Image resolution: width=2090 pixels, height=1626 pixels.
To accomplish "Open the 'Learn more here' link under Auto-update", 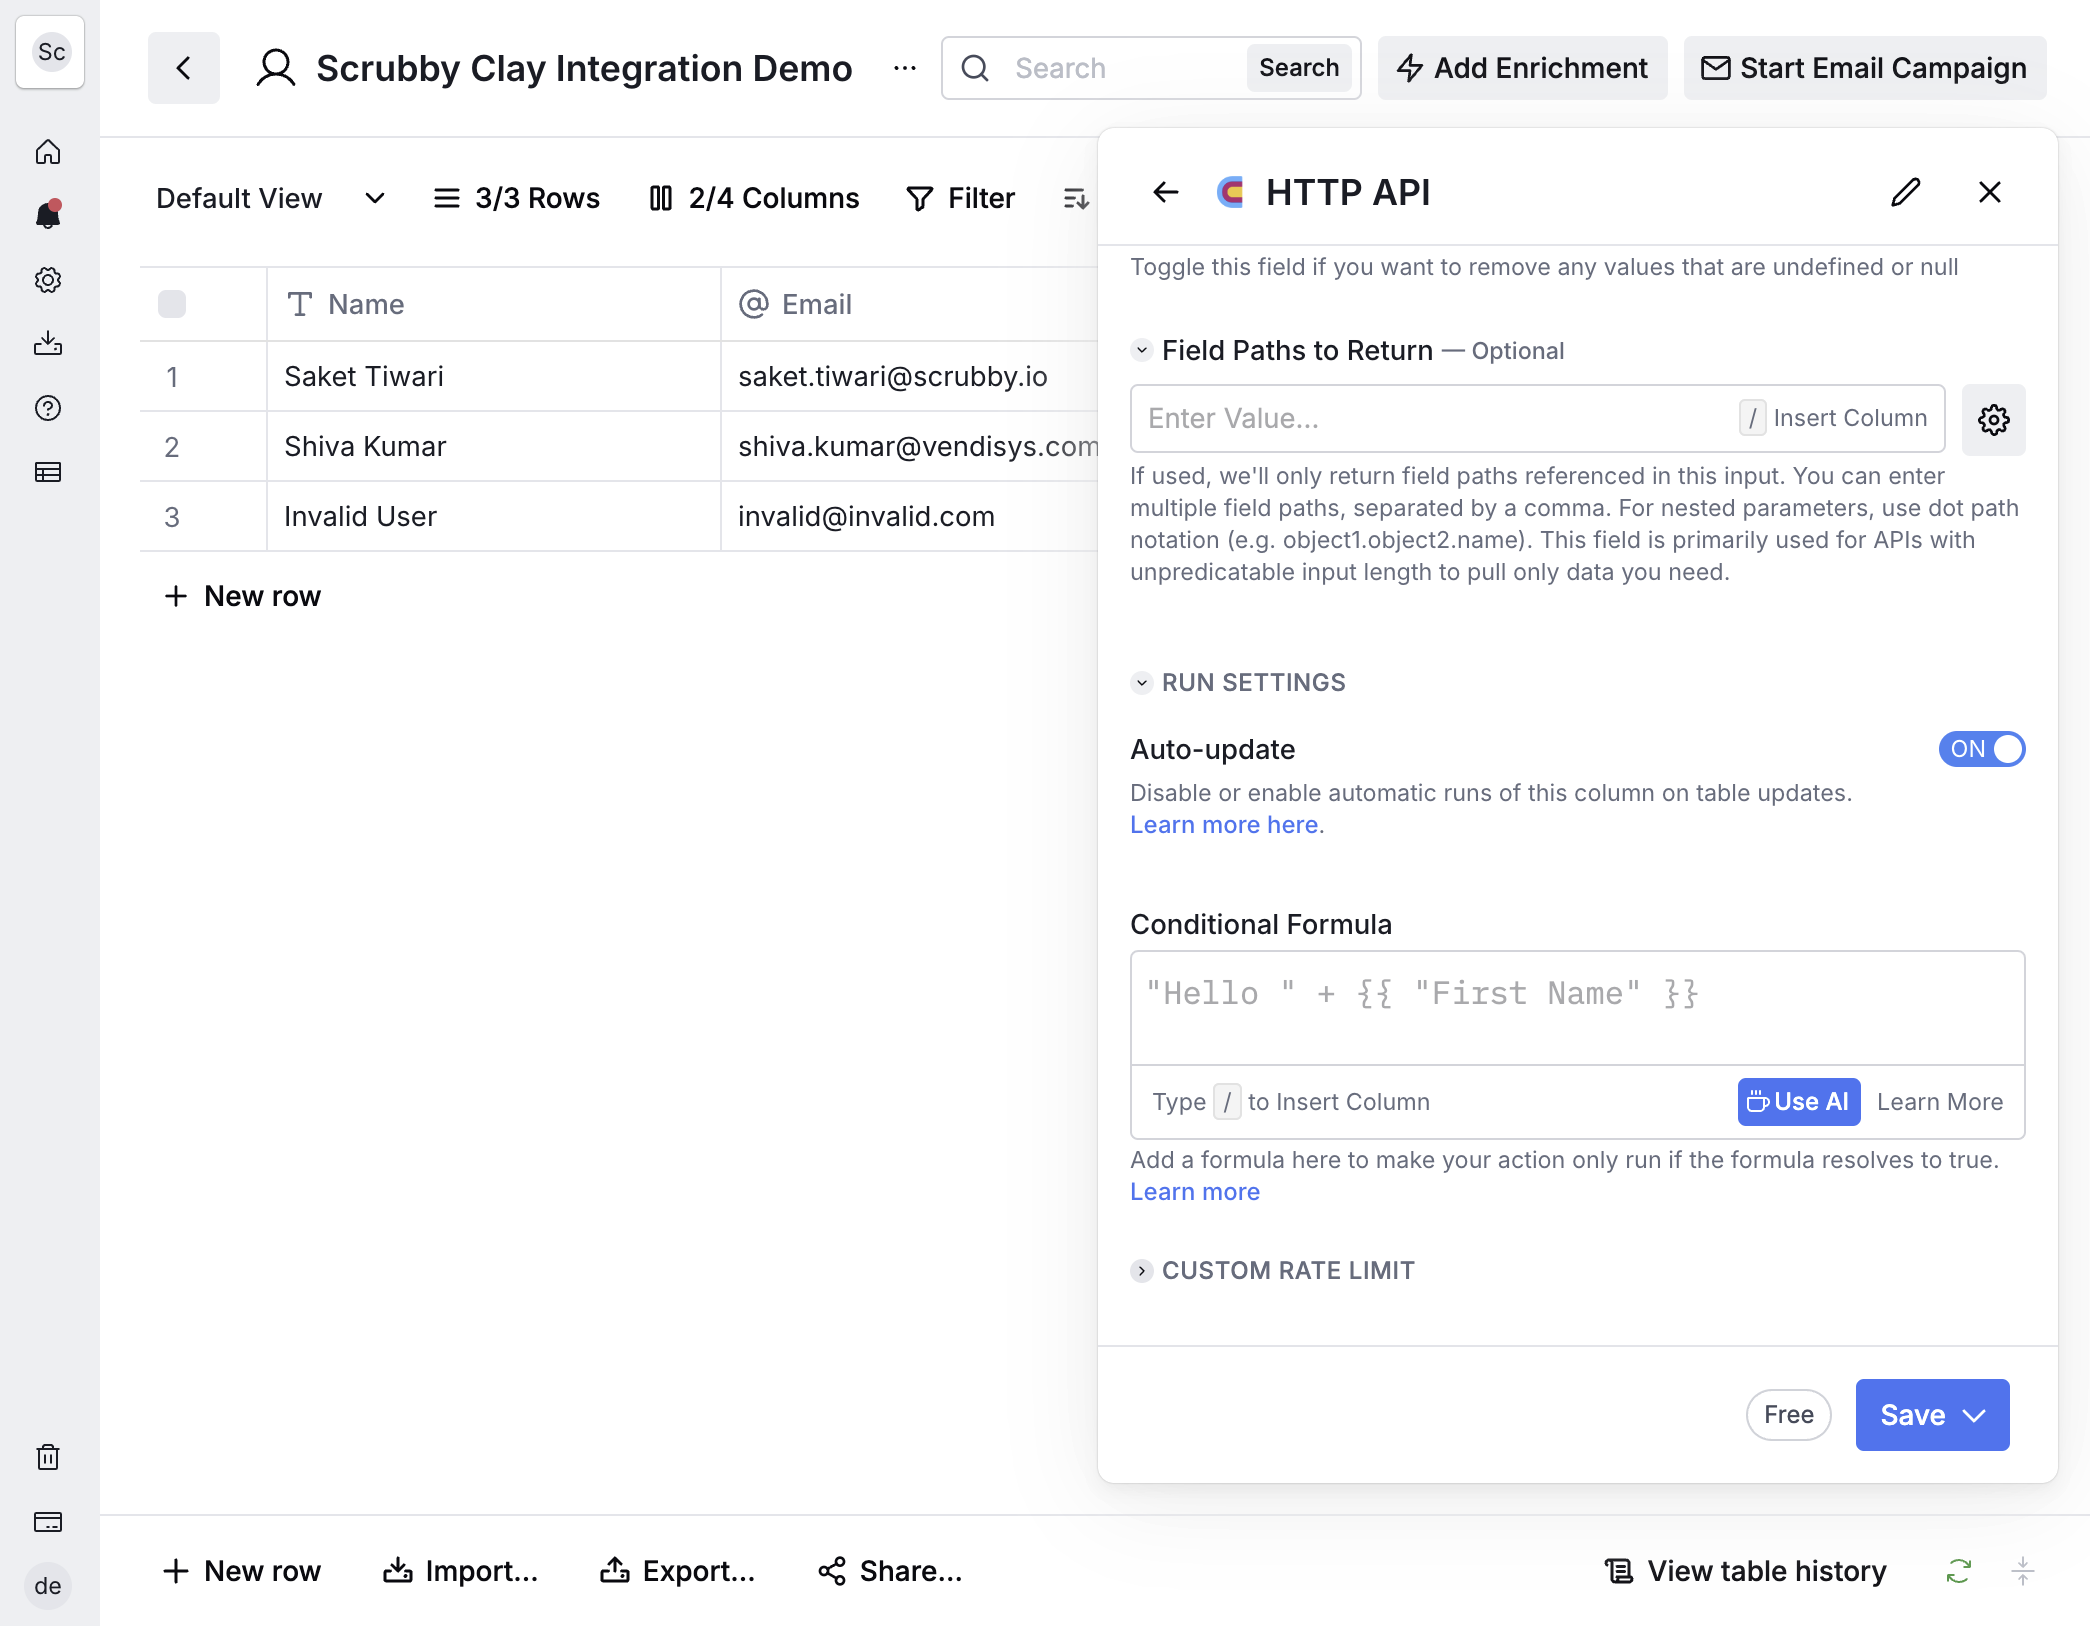I will coord(1224,825).
